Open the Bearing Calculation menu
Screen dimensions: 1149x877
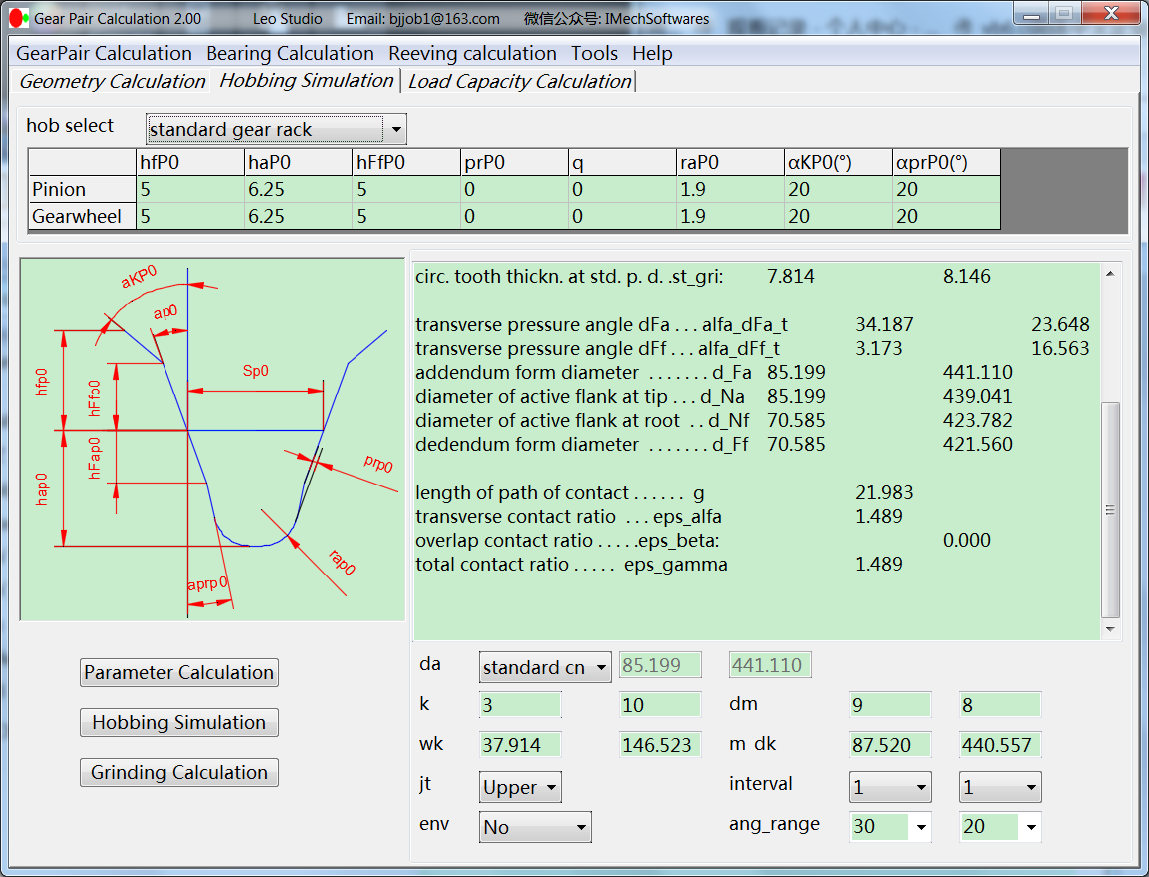[289, 53]
